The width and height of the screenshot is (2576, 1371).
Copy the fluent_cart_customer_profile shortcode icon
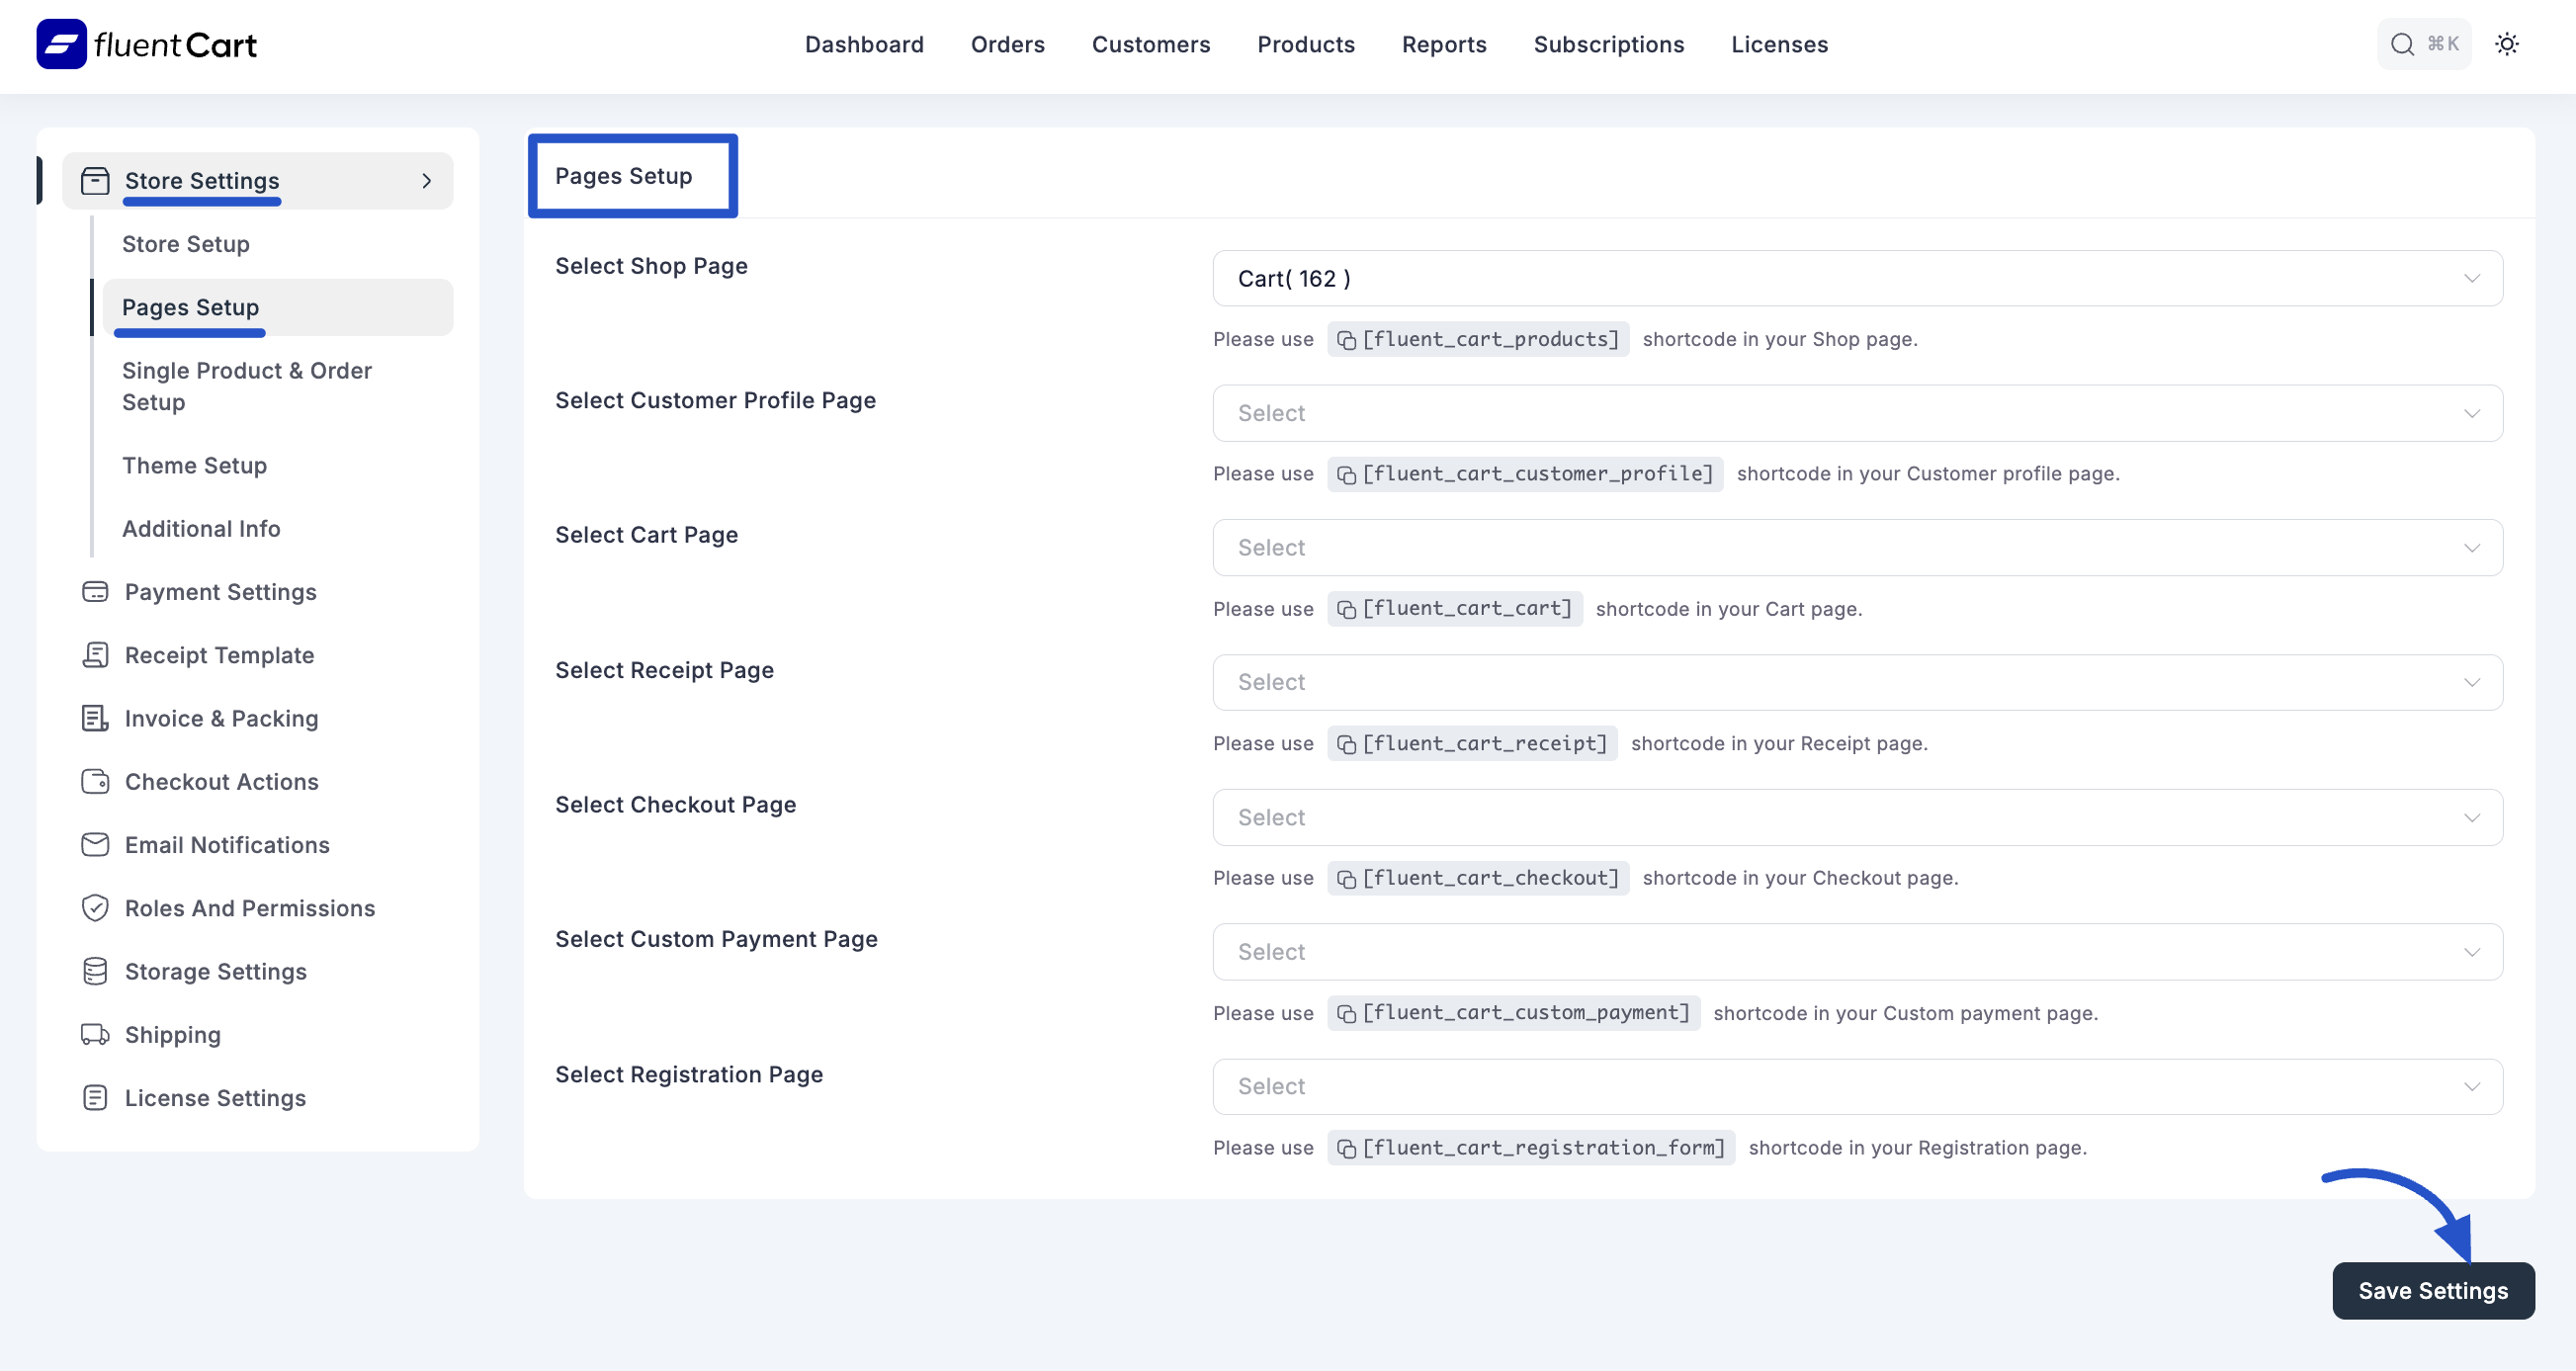tap(1347, 474)
